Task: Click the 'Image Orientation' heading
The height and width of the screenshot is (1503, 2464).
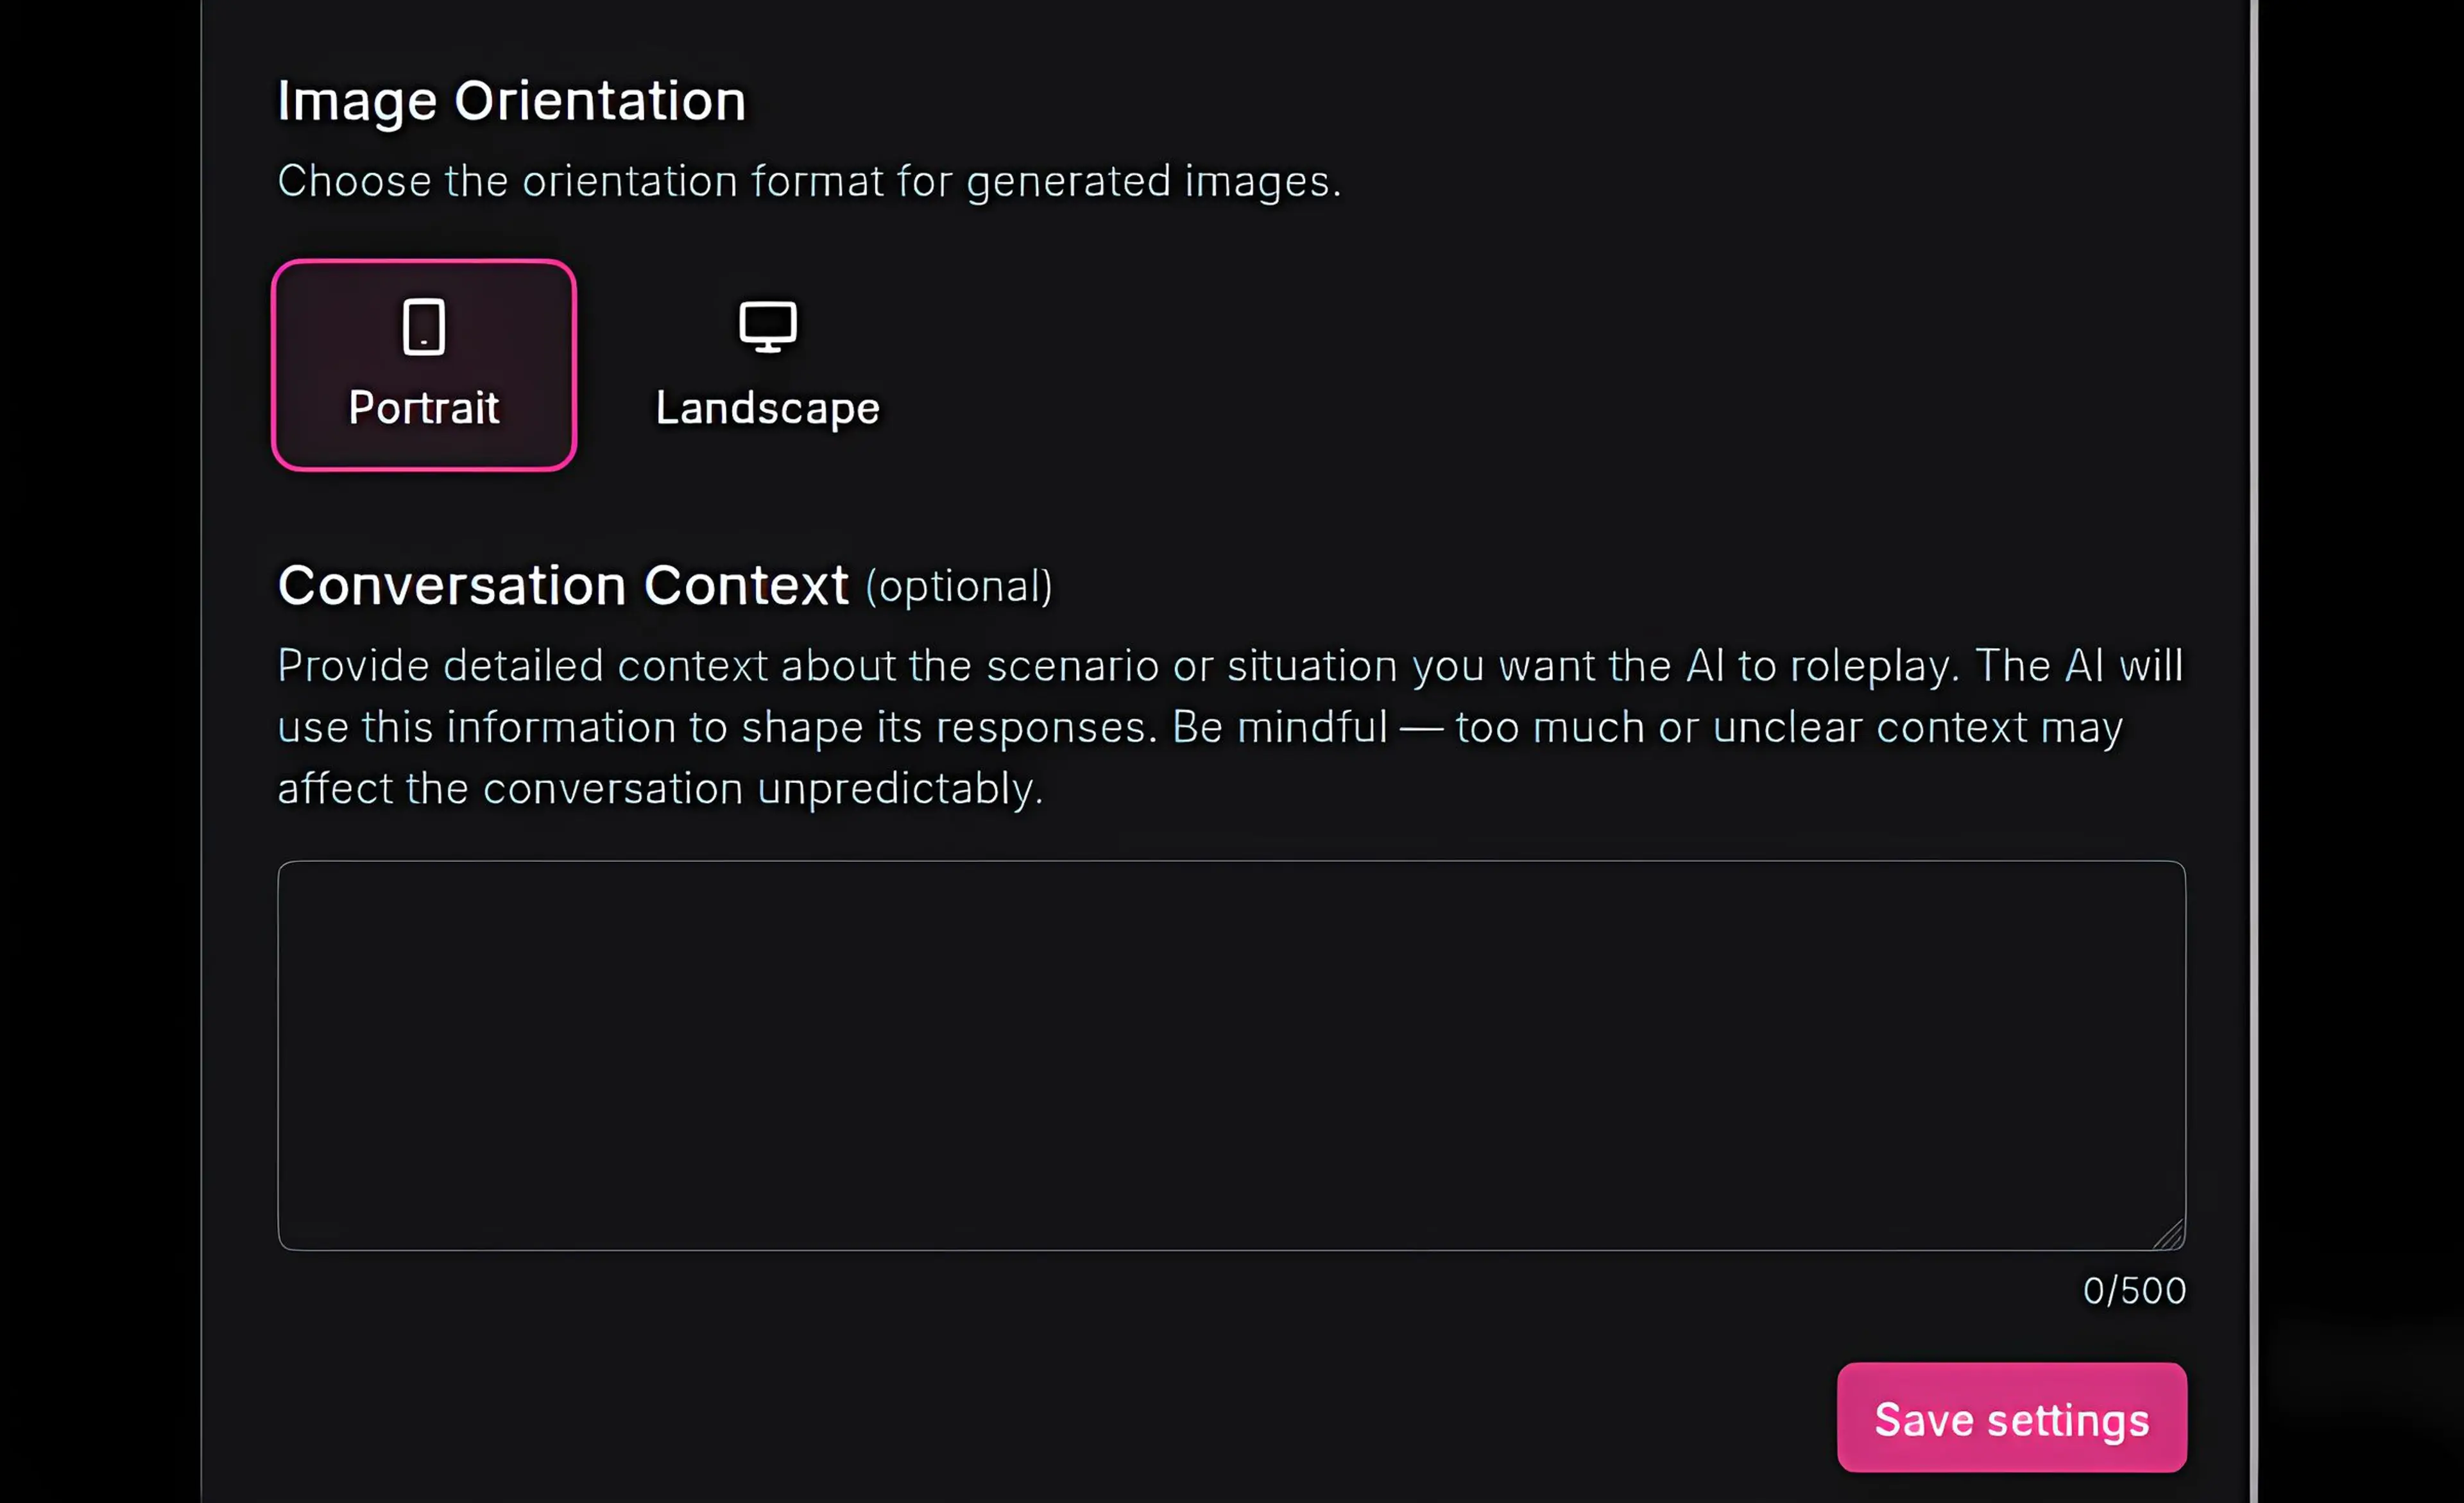Action: (x=511, y=102)
